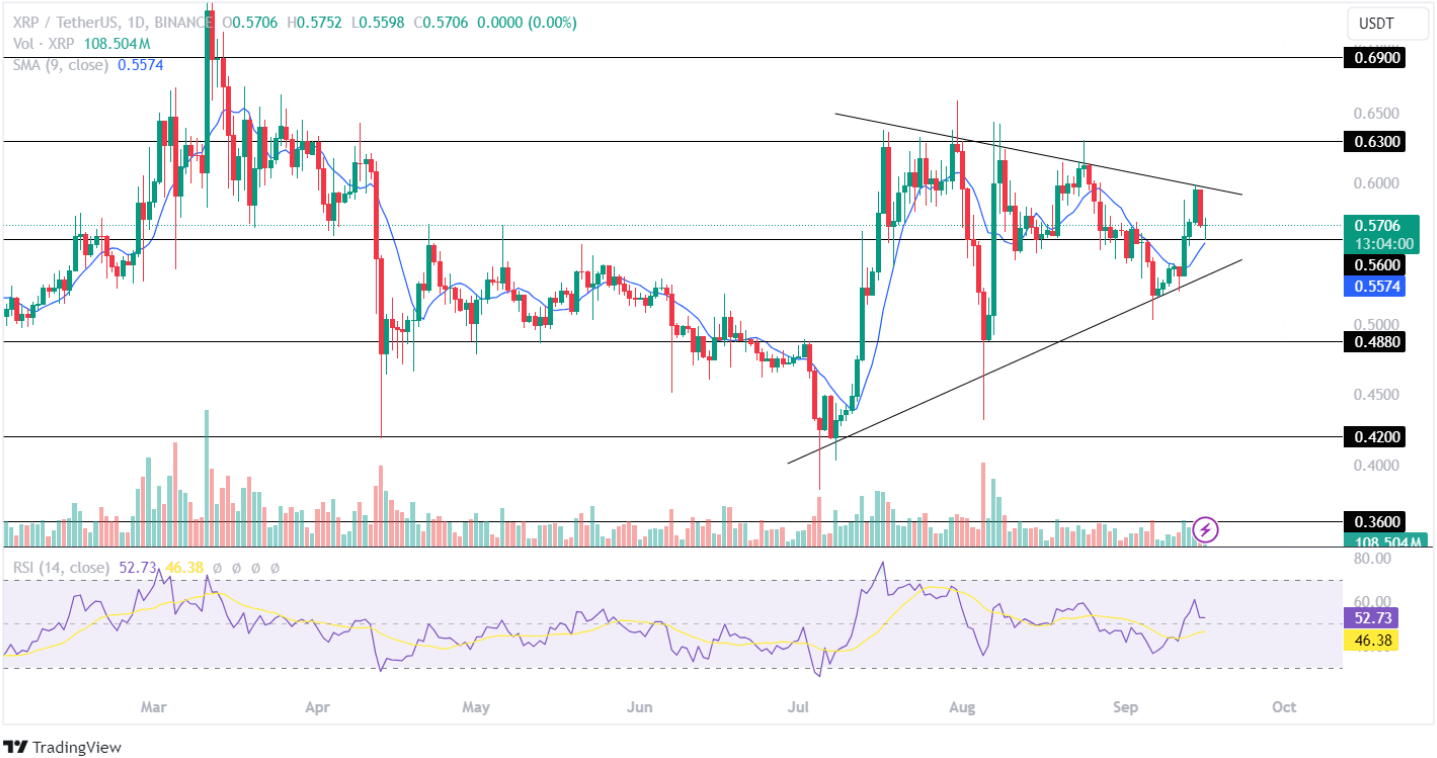The image size is (1437, 758).
Task: Click the 0.6900 price level label
Action: tap(1375, 58)
